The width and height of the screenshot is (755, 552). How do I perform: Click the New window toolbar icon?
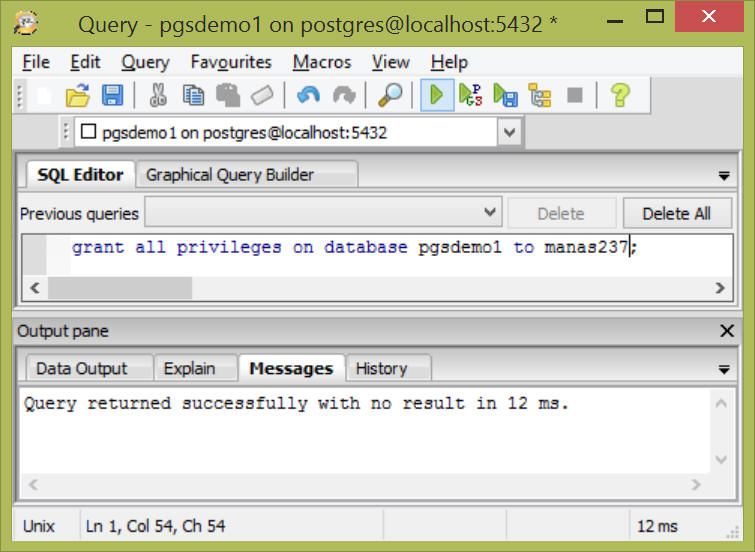44,95
